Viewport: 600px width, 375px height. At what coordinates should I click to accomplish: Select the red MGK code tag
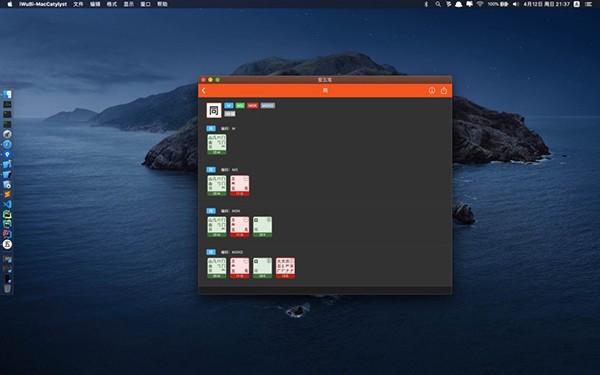[x=253, y=106]
